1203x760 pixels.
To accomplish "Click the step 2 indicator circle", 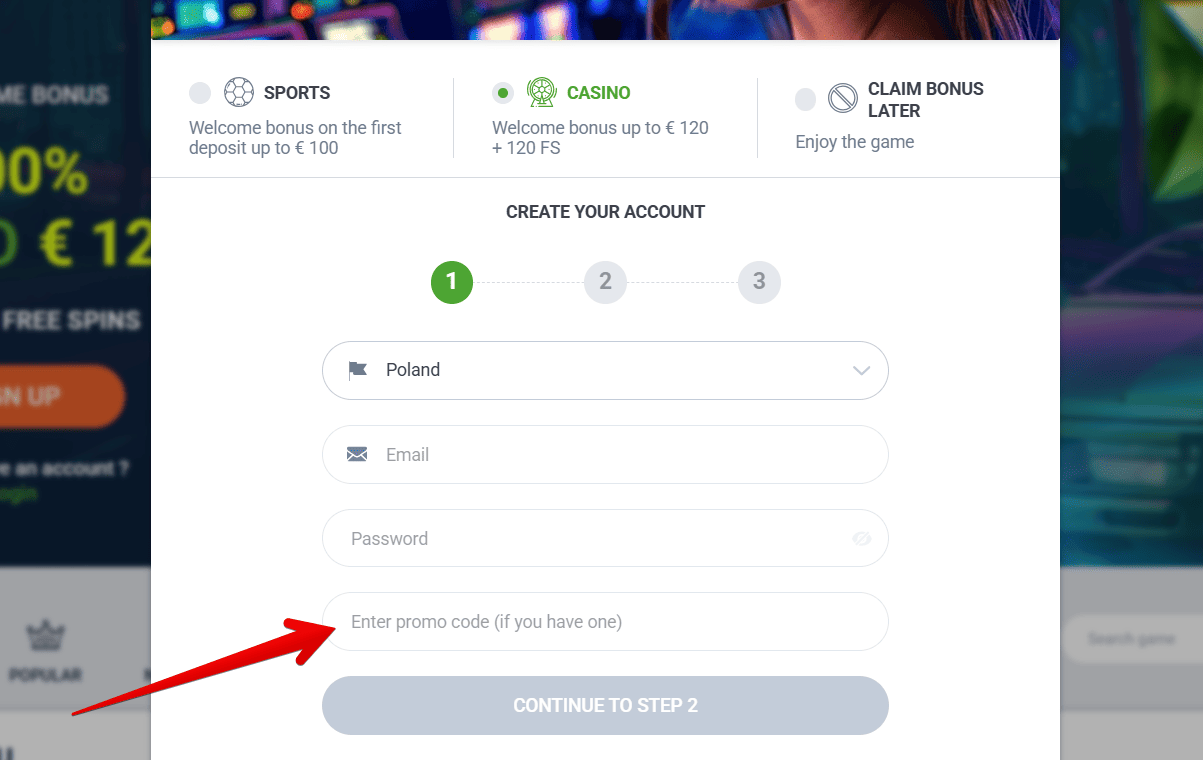I will tap(605, 282).
